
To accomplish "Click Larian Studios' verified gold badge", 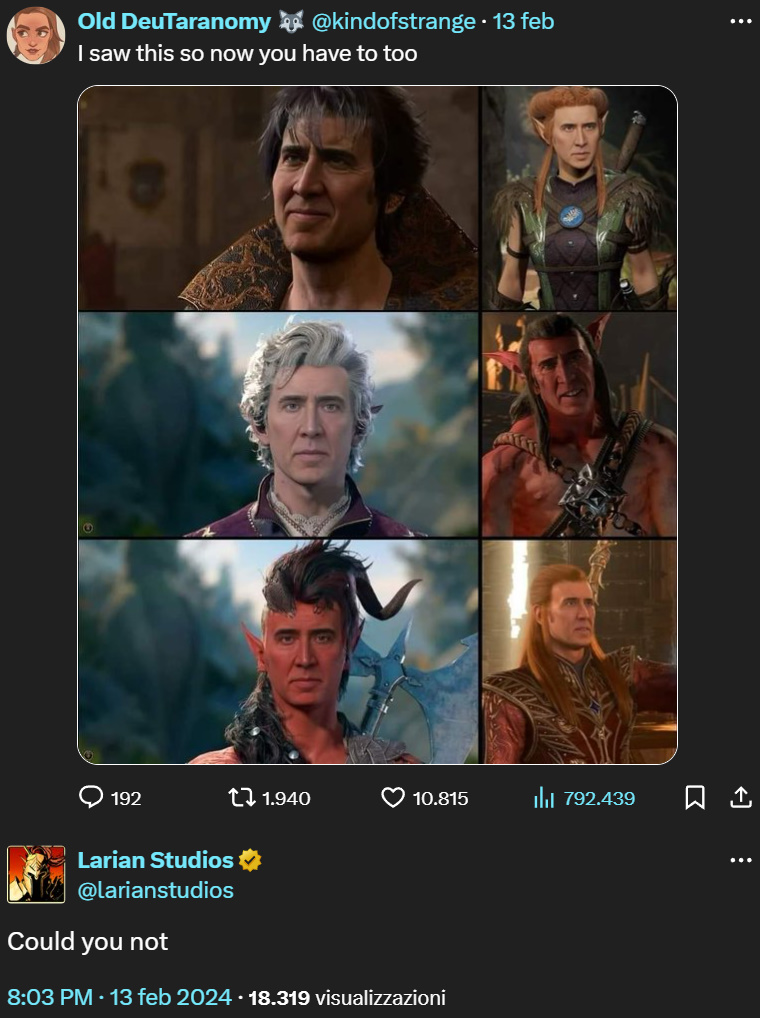I will pos(250,860).
